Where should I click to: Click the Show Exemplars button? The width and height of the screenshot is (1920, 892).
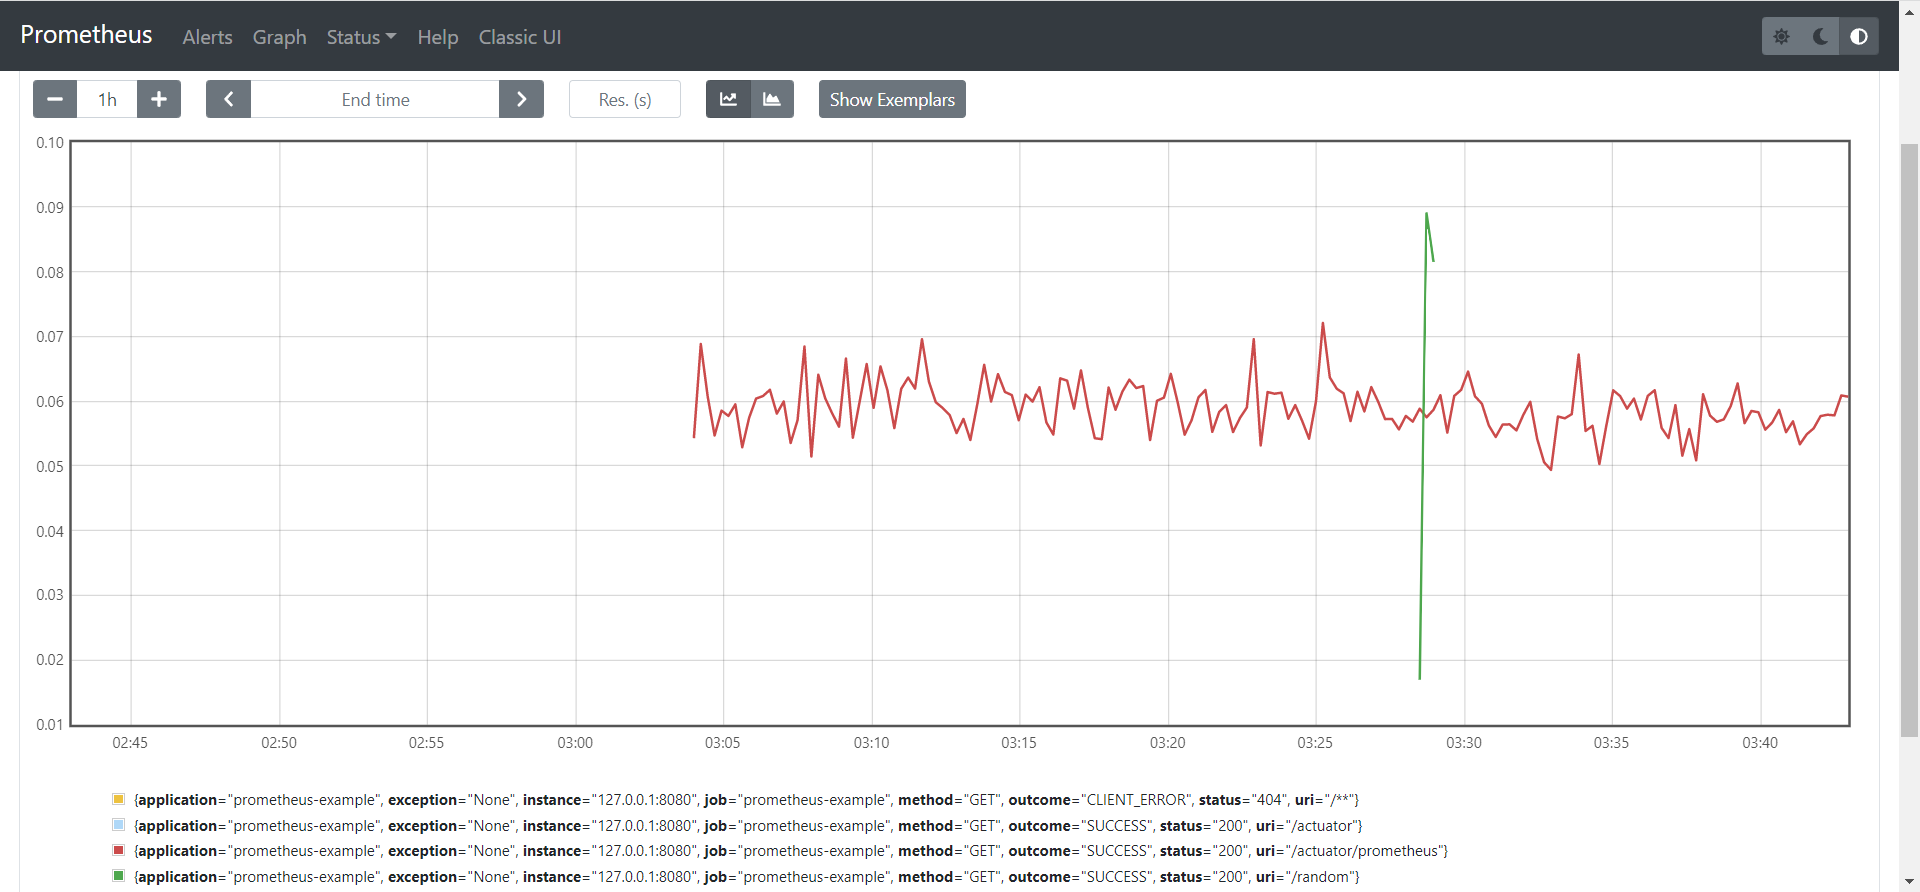pyautogui.click(x=892, y=99)
